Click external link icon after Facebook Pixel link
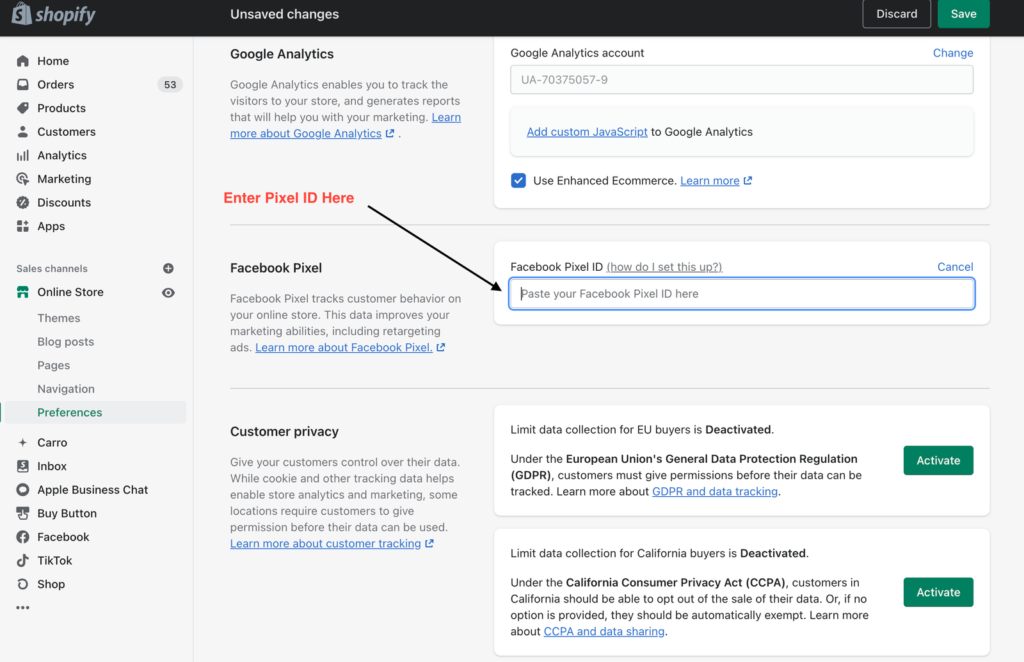The width and height of the screenshot is (1024, 662). (441, 347)
